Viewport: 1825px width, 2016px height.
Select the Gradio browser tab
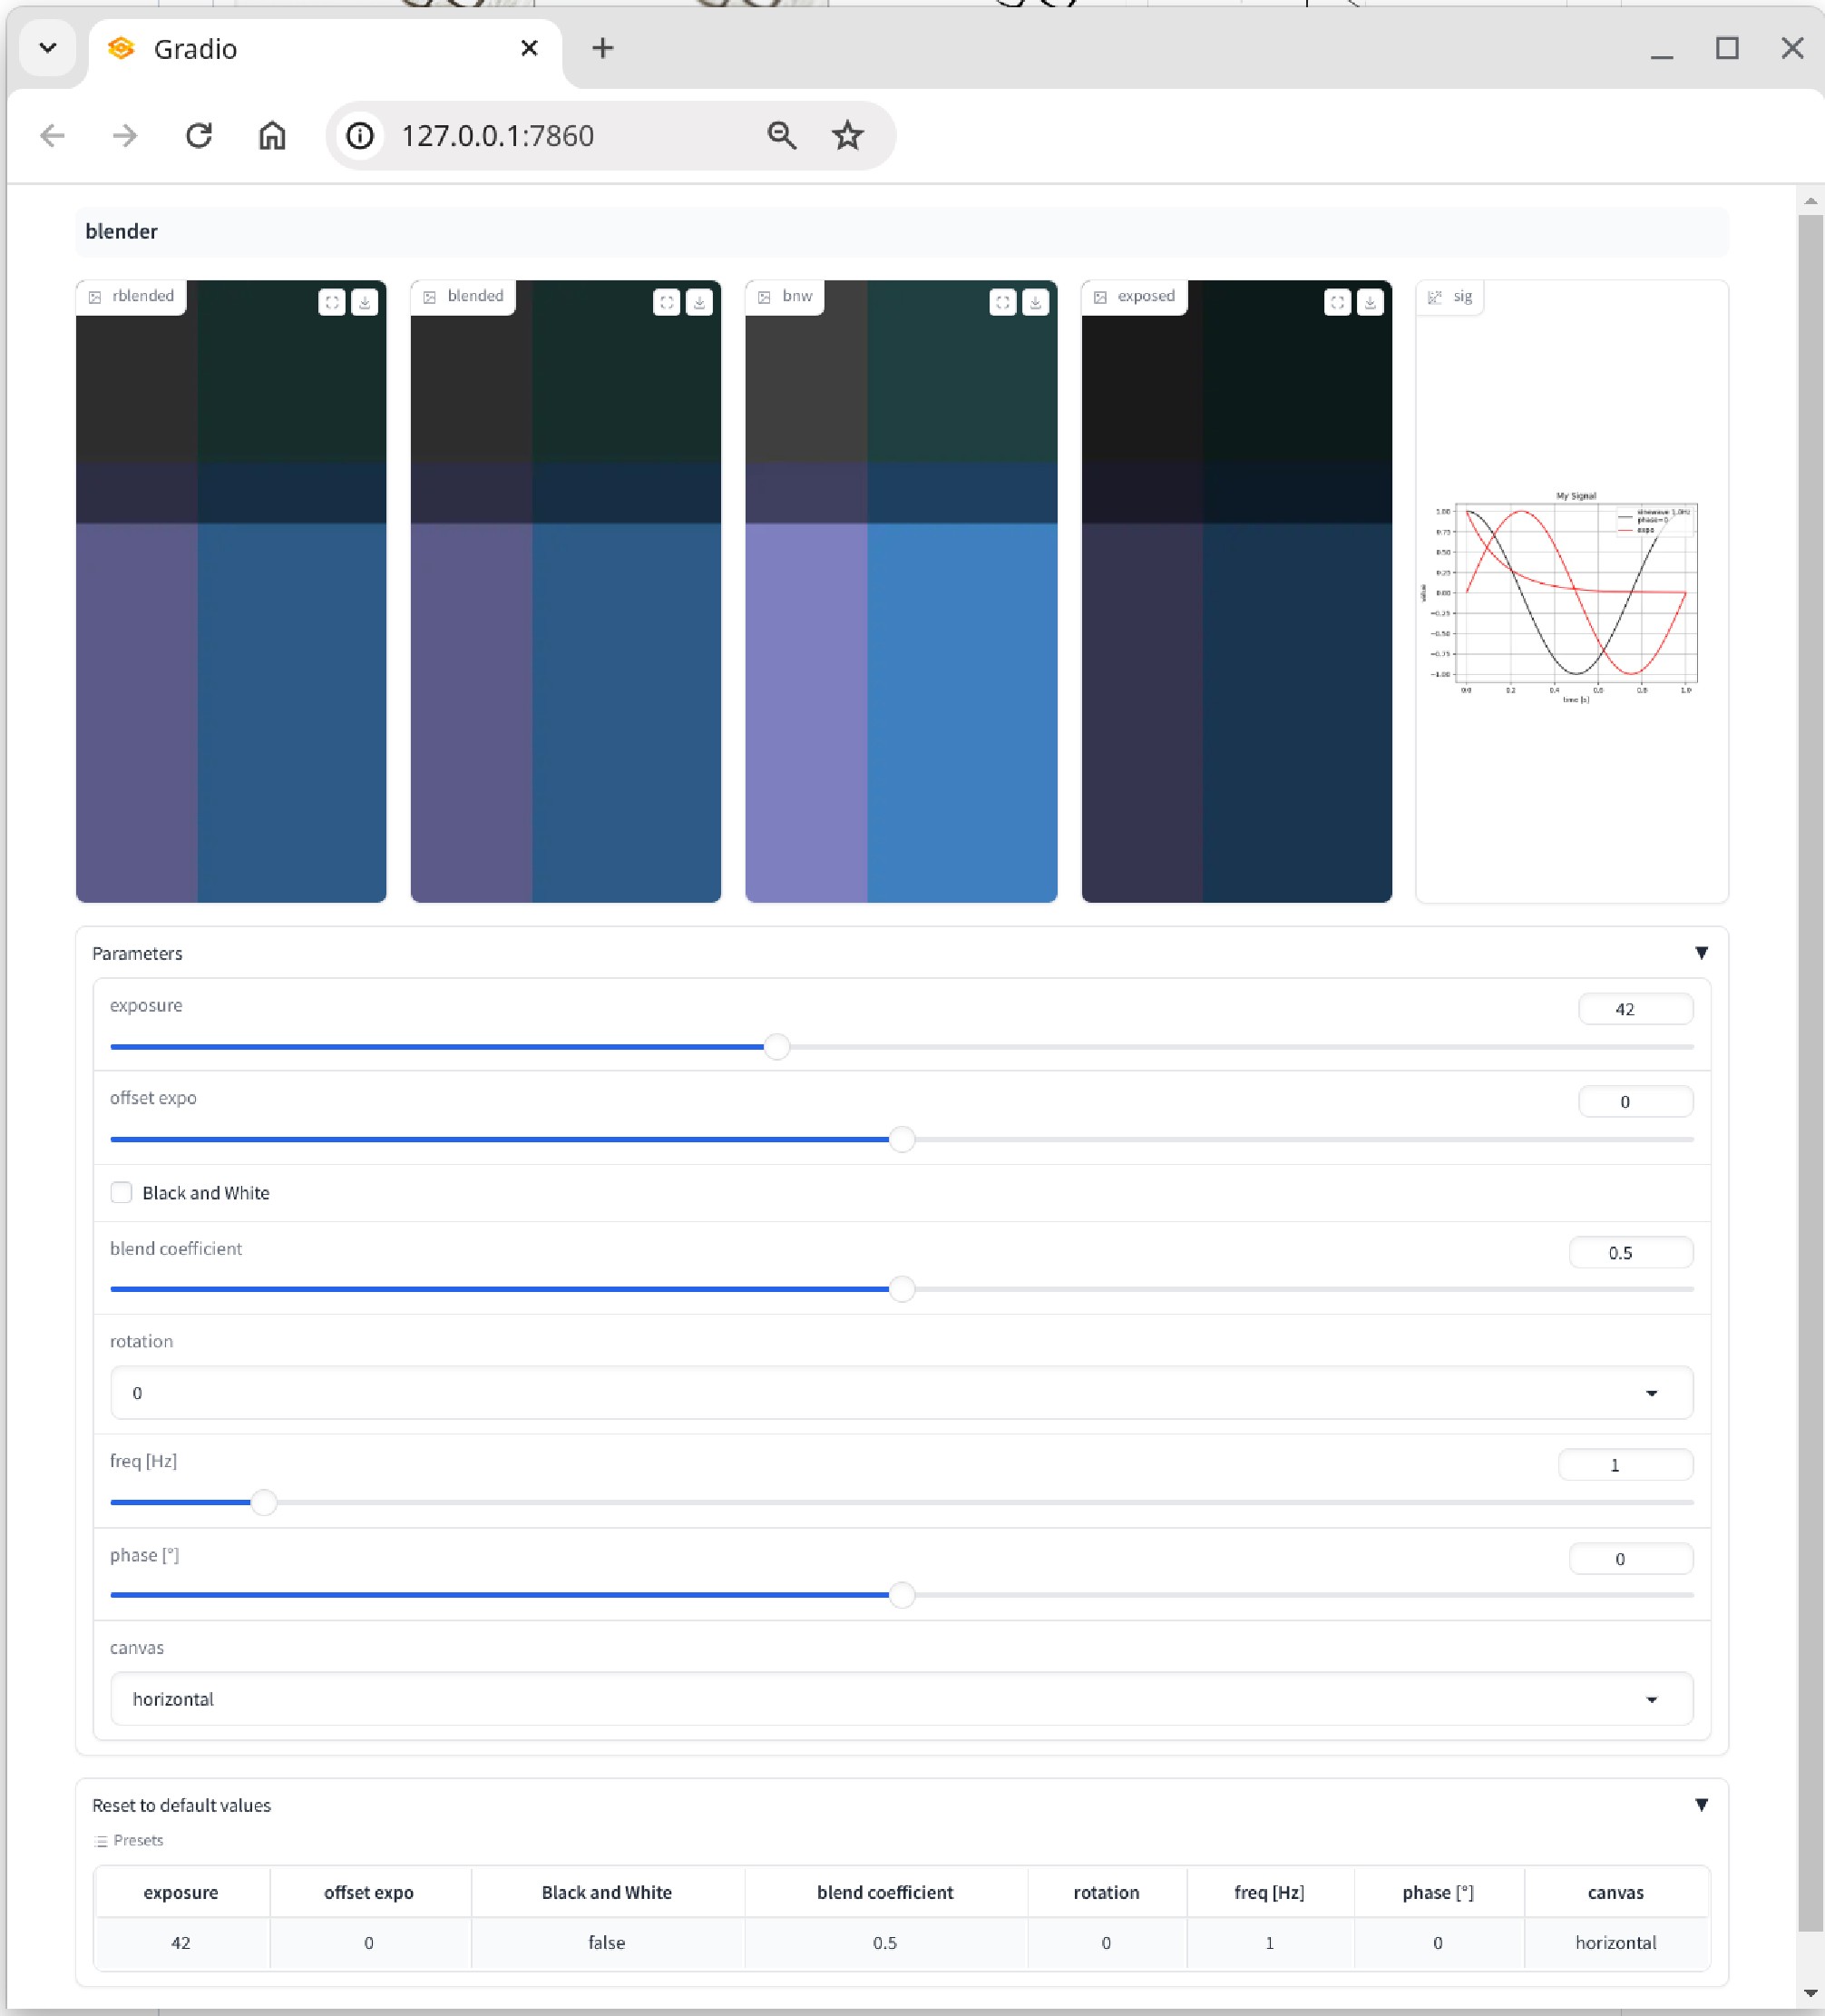(325, 50)
